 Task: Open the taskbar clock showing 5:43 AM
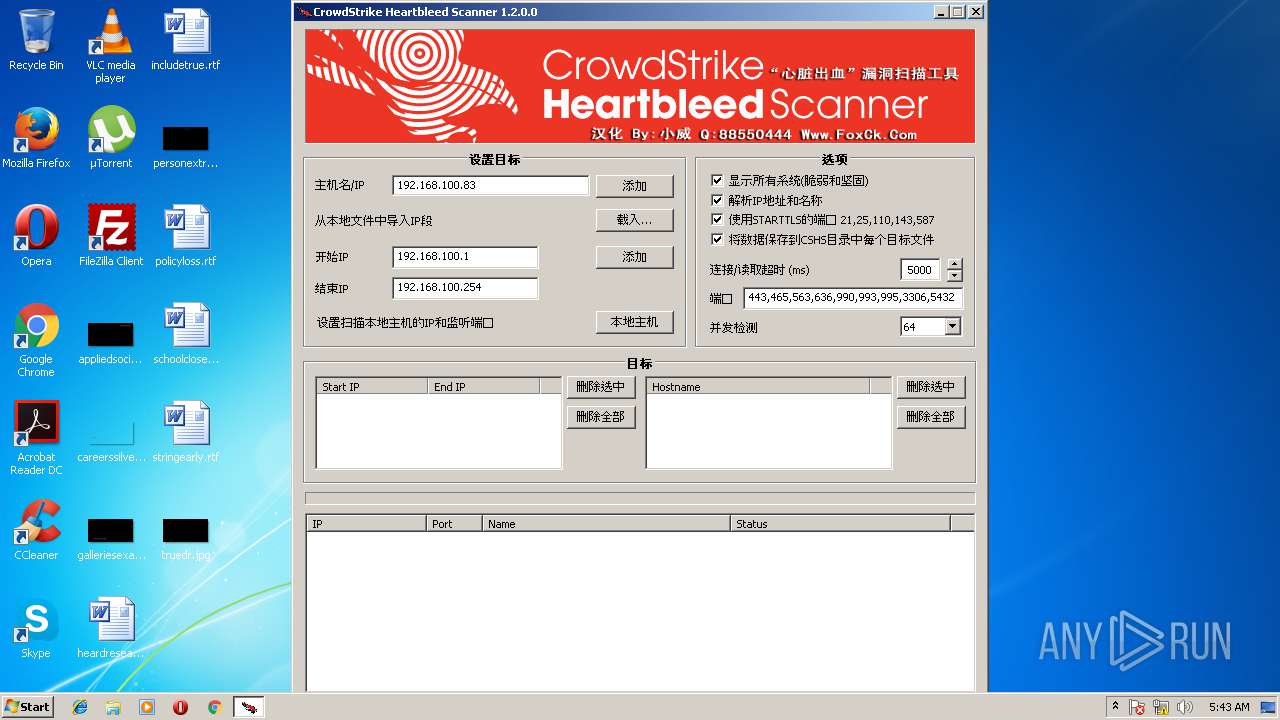[1229, 707]
